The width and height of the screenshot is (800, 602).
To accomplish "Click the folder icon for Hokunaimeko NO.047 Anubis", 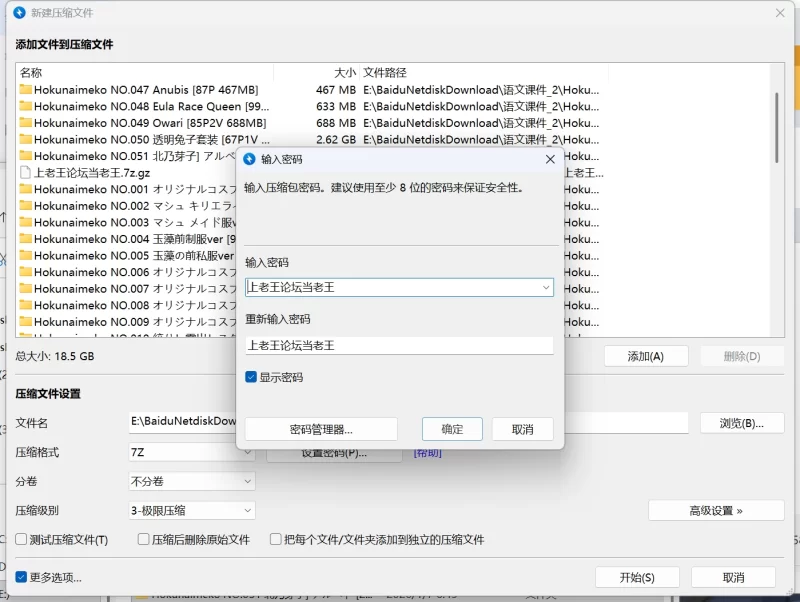I will click(26, 90).
